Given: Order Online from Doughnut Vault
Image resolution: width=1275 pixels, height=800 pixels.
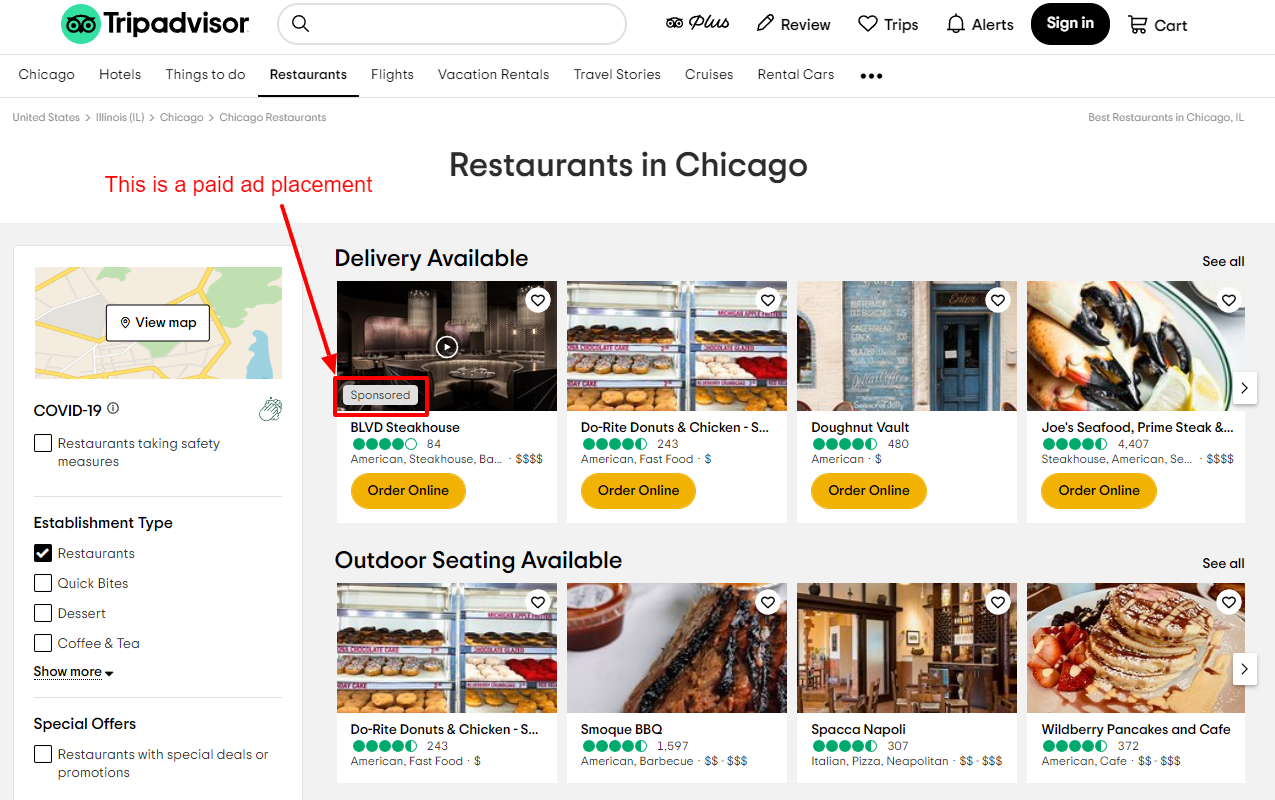Looking at the screenshot, I should [x=869, y=491].
